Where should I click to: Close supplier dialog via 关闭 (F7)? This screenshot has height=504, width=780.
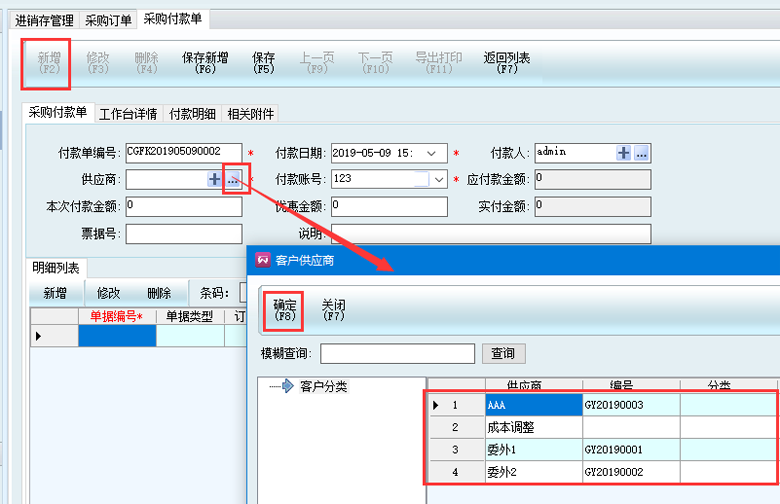[x=334, y=309]
